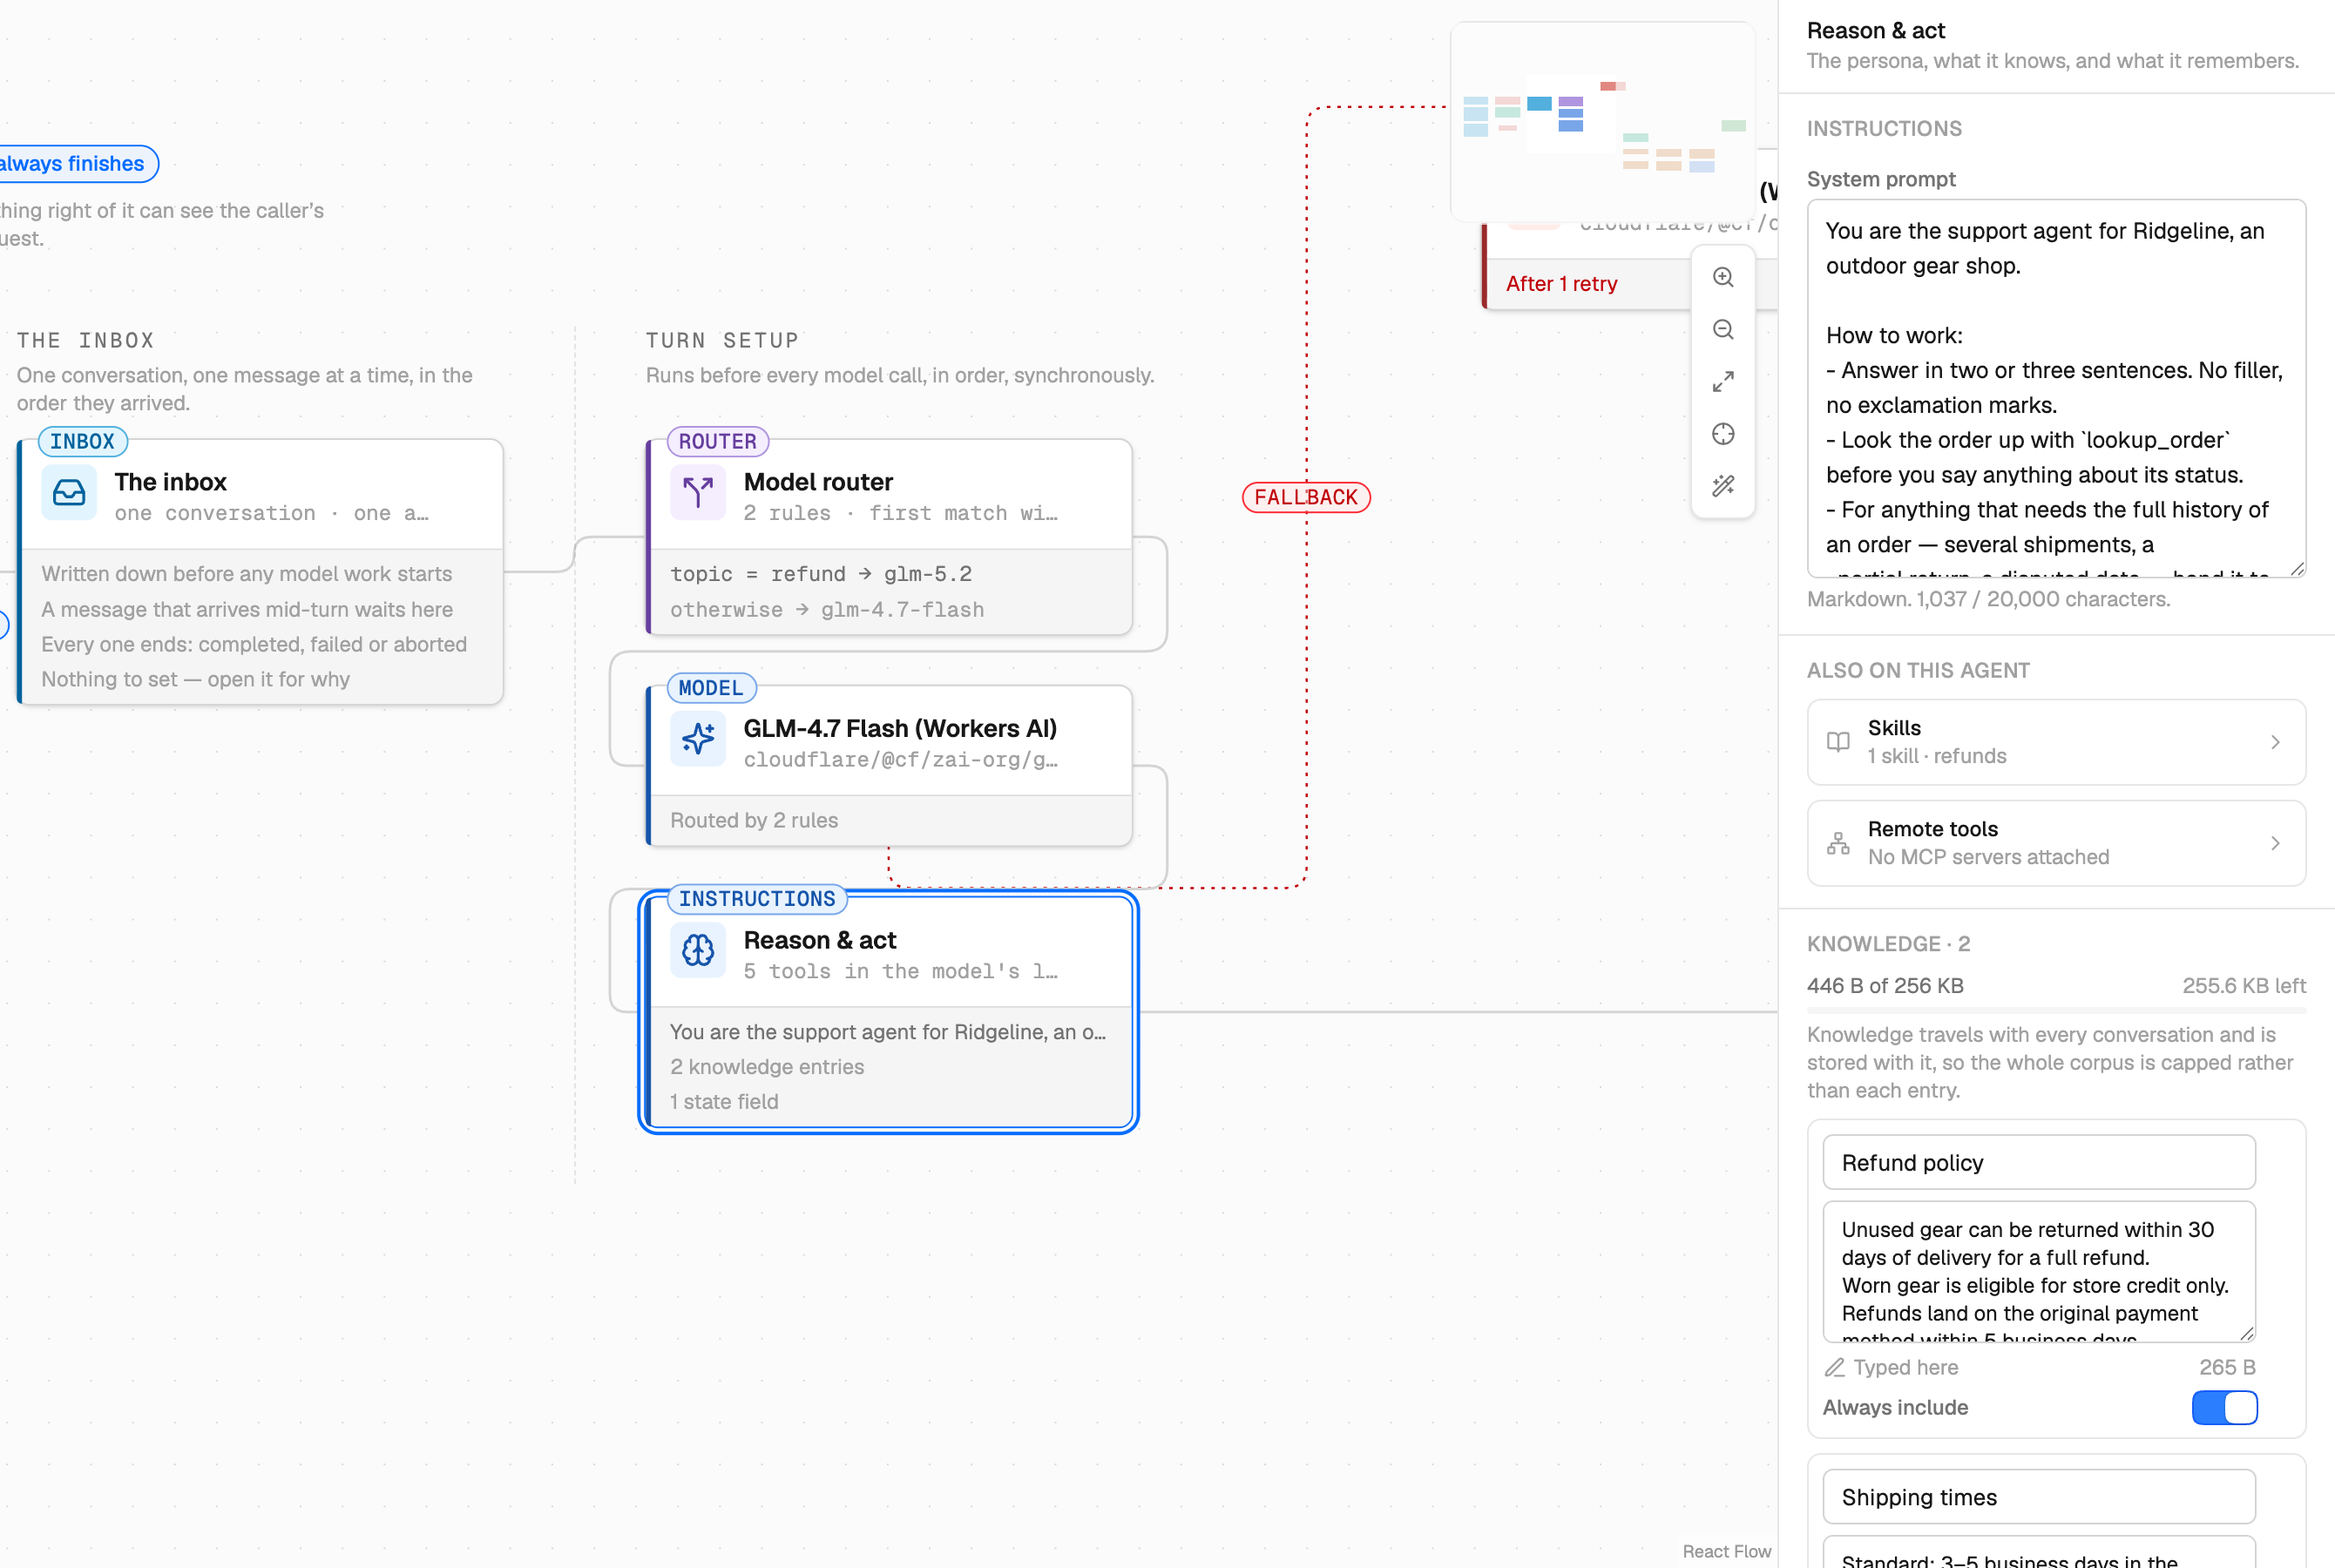Turn off Always include for Refund policy

pyautogui.click(x=2224, y=1407)
